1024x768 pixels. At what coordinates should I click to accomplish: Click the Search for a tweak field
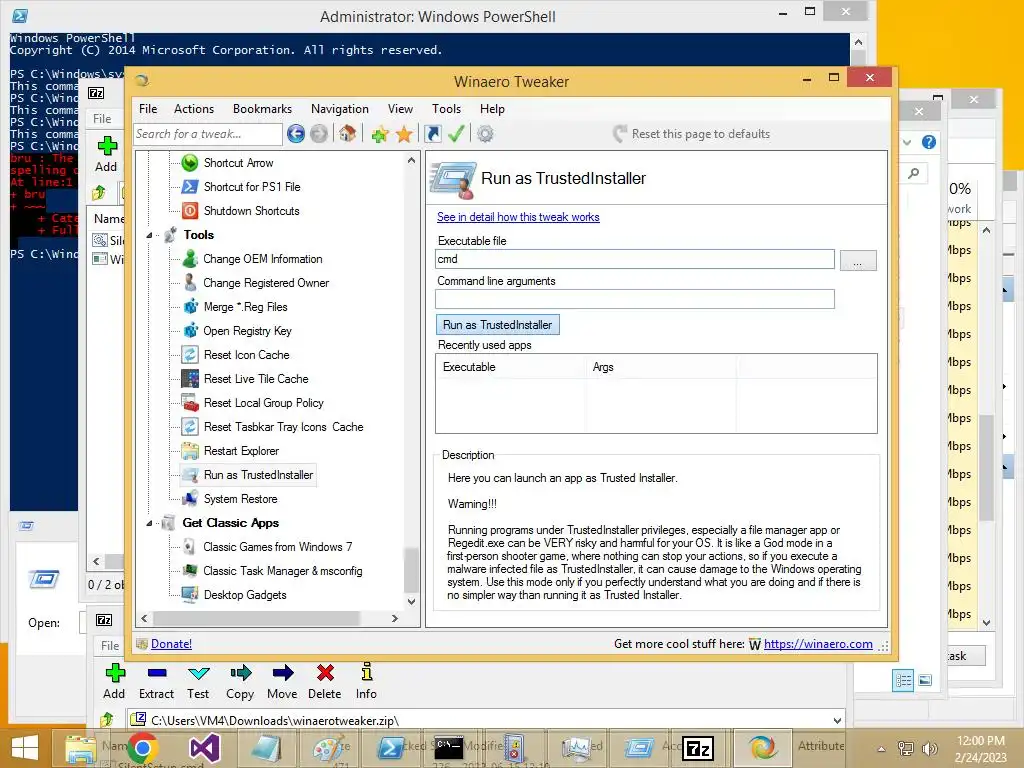(208, 134)
